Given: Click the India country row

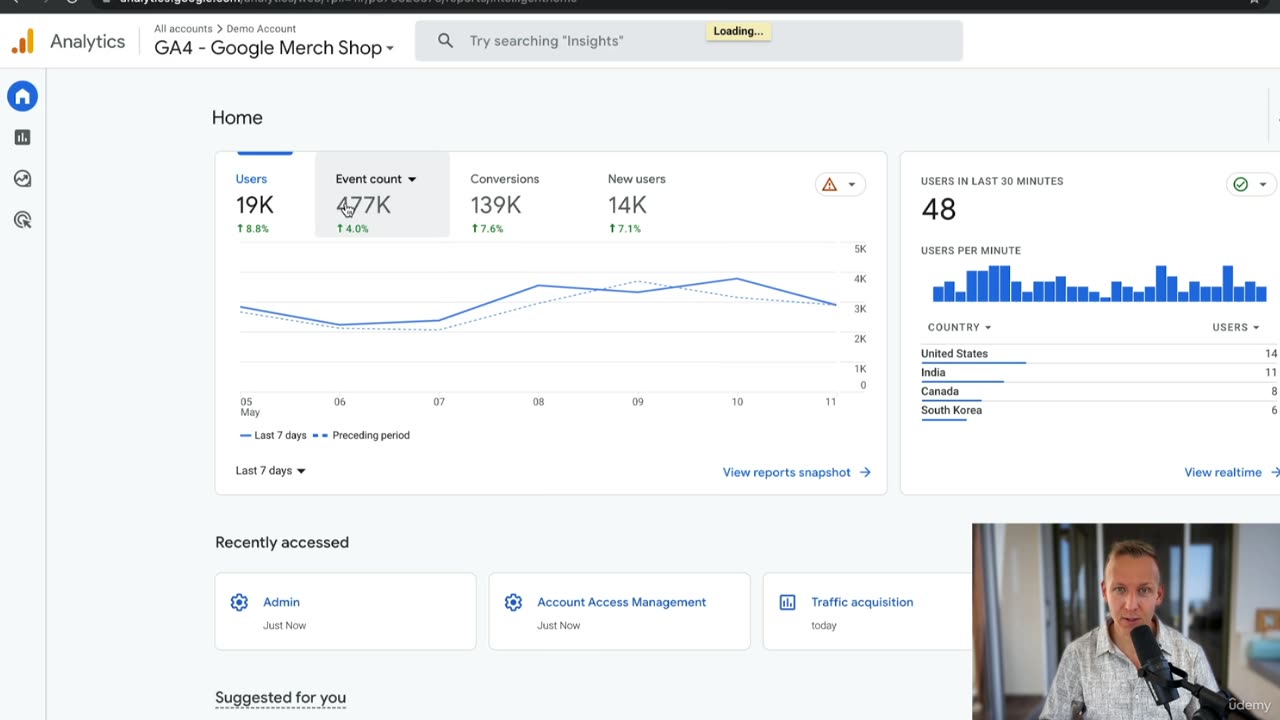Looking at the screenshot, I should point(1099,373).
